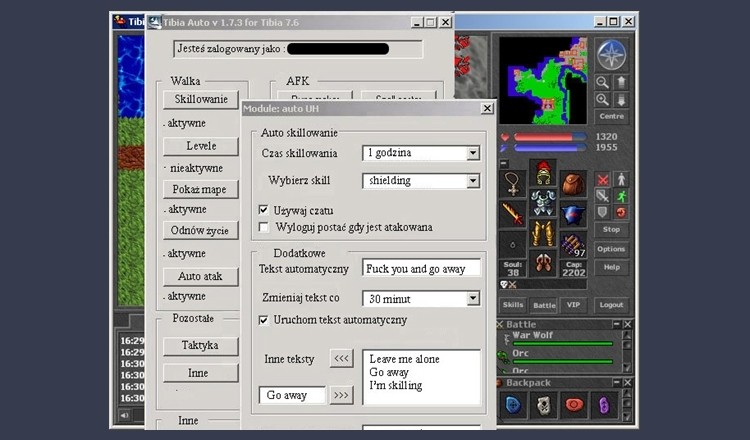The width and height of the screenshot is (750, 440).
Task: Check Wyloguj postać gdy jest atakowana
Action: [x=263, y=227]
